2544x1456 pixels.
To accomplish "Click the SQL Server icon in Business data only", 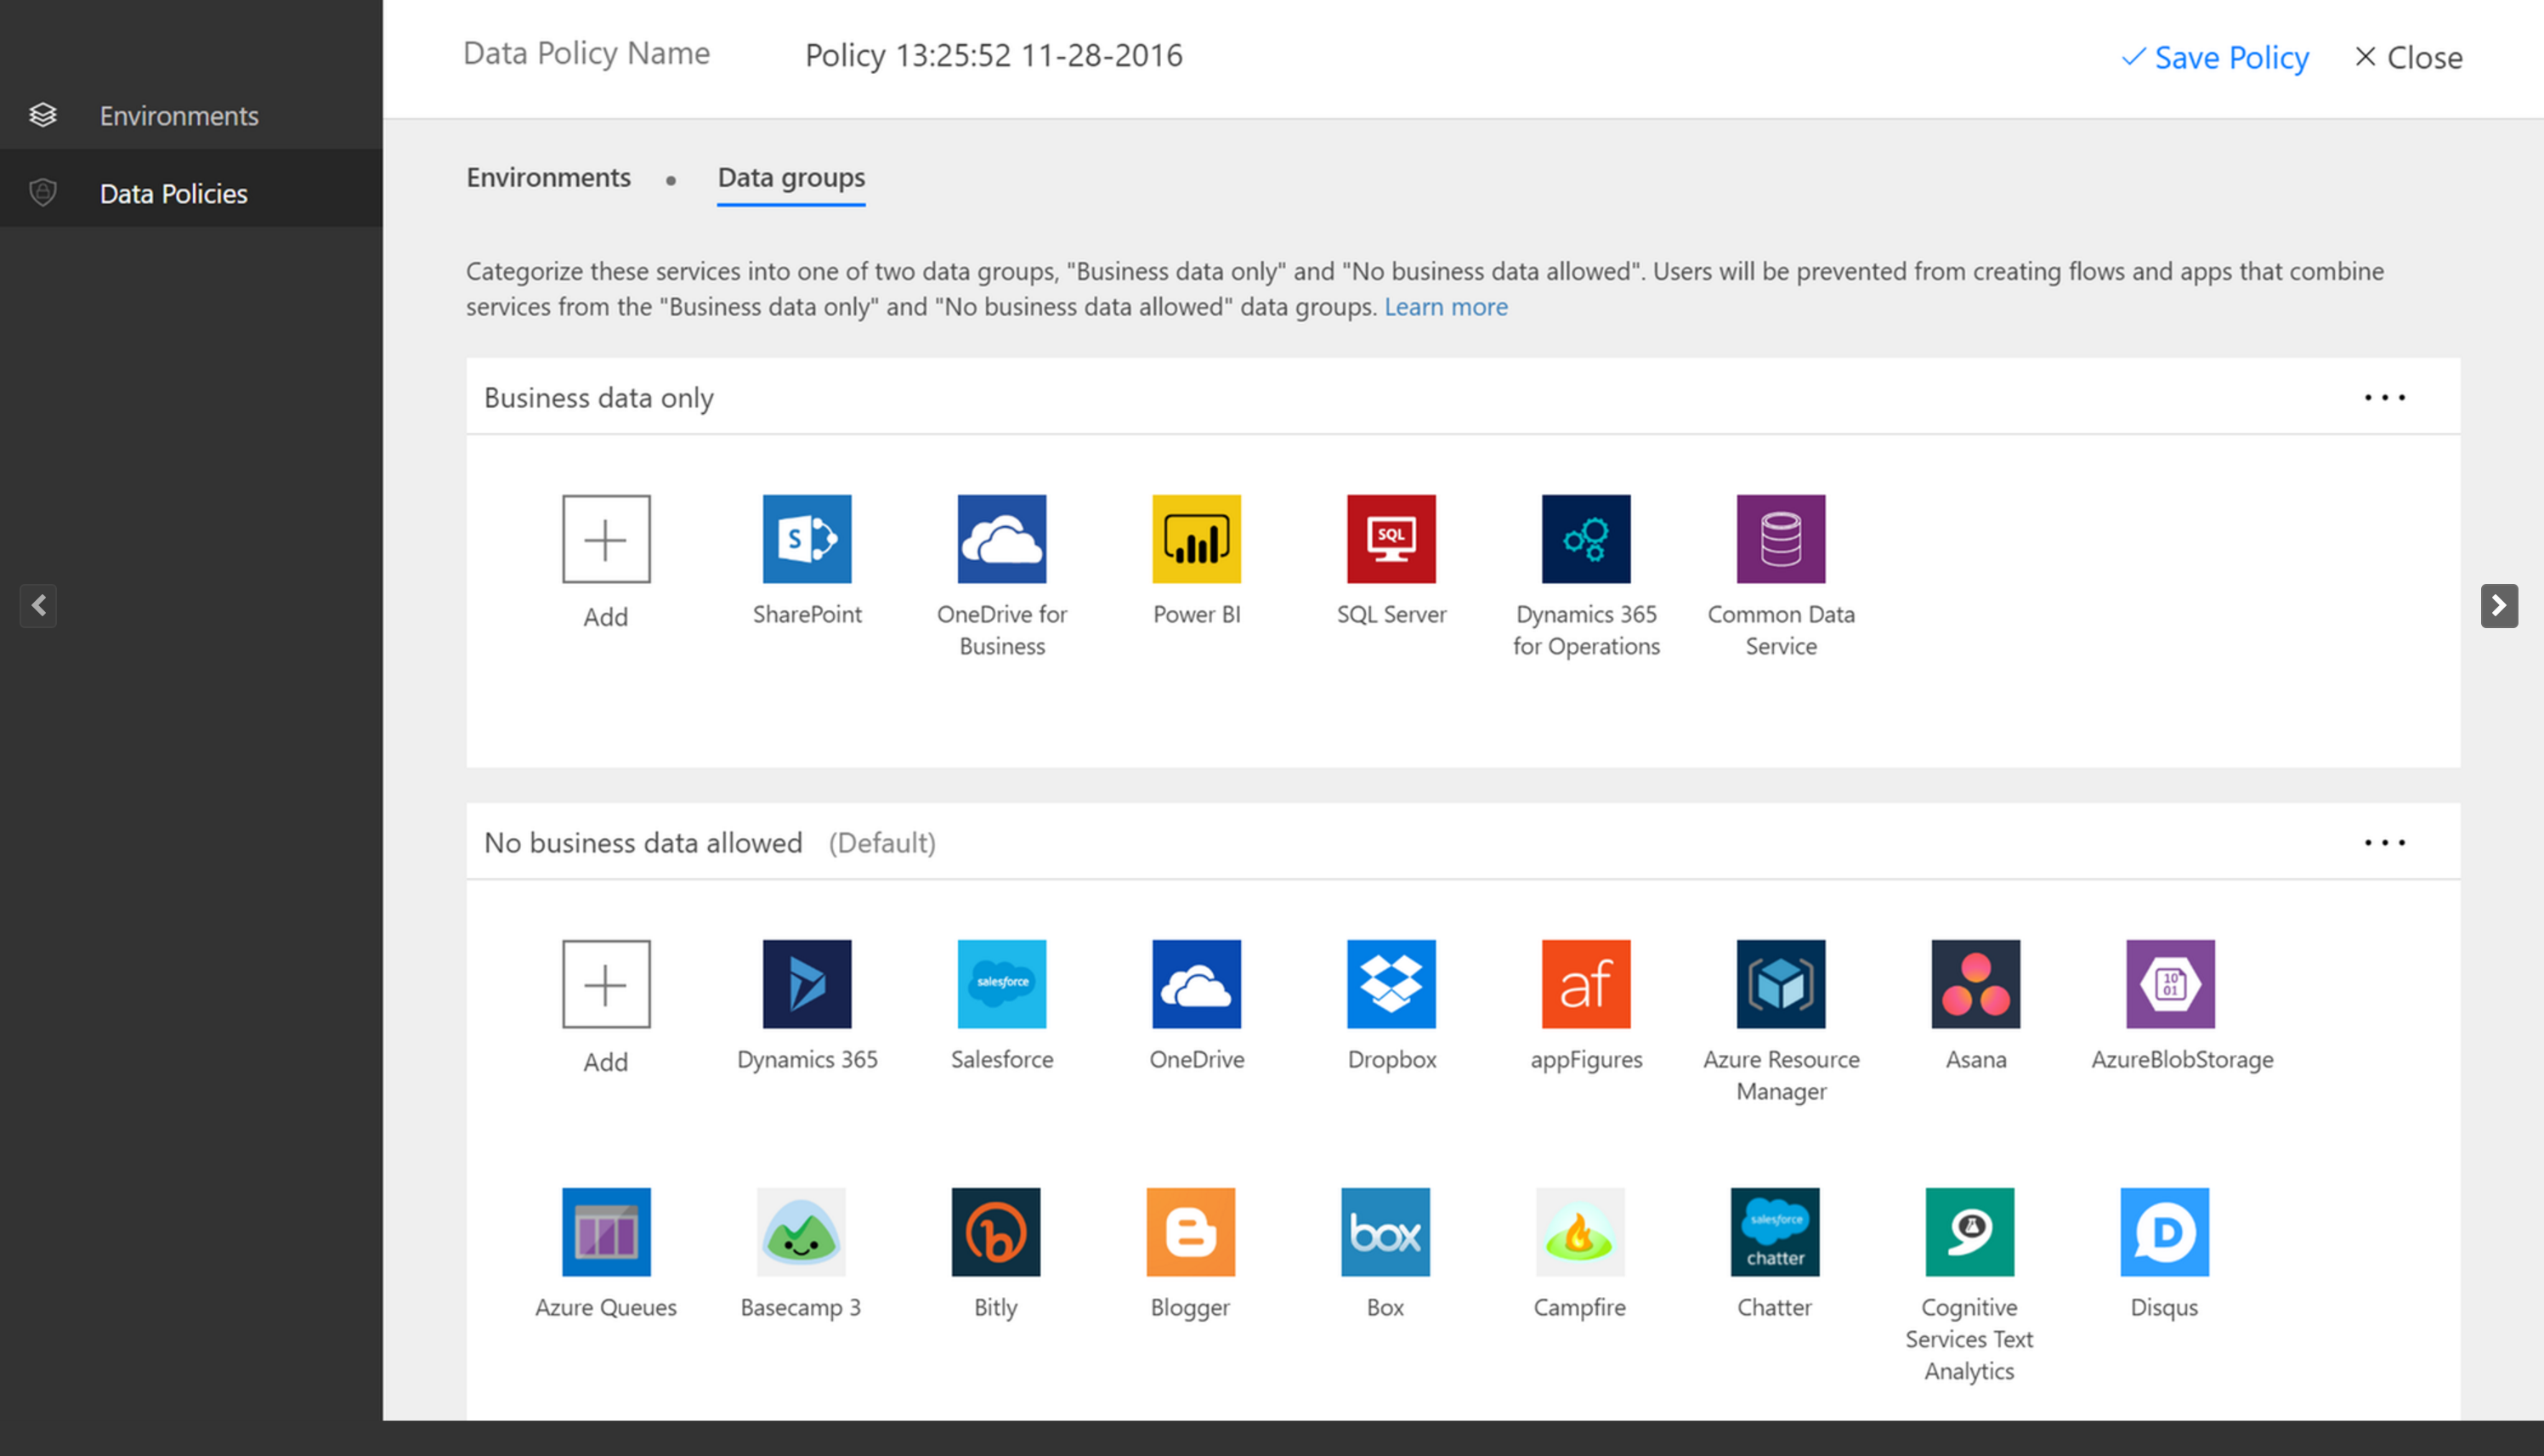I will 1391,536.
